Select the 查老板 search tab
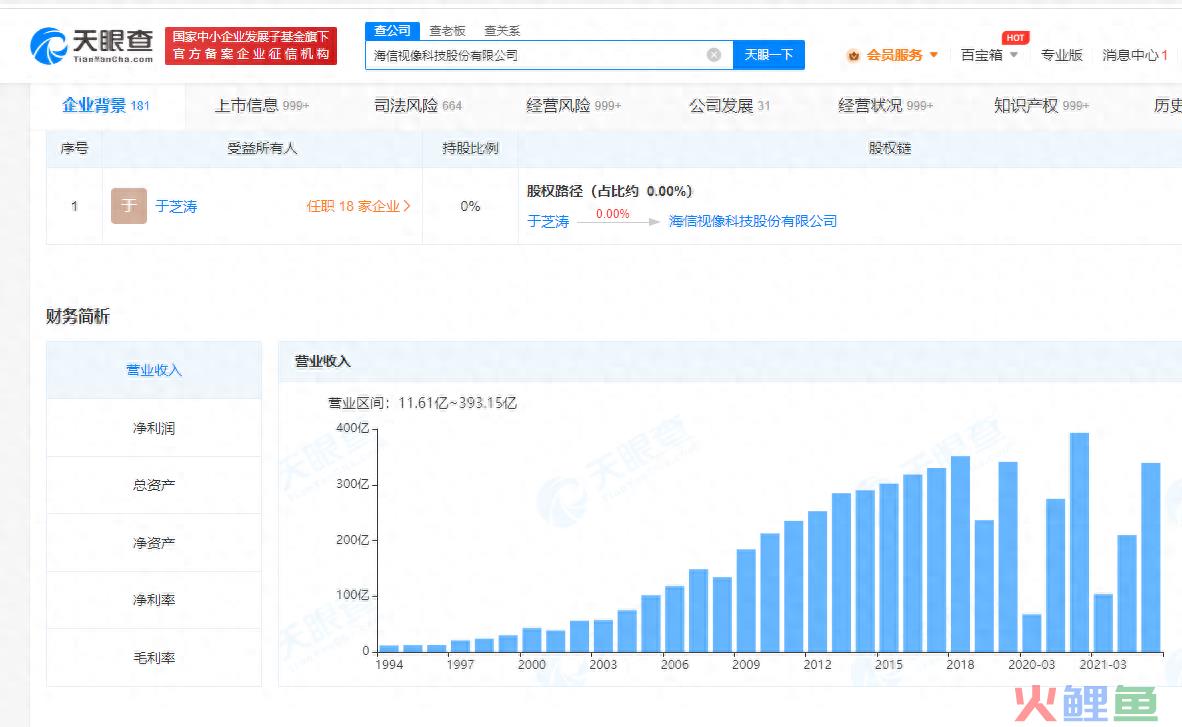The image size is (1182, 727). pos(447,31)
